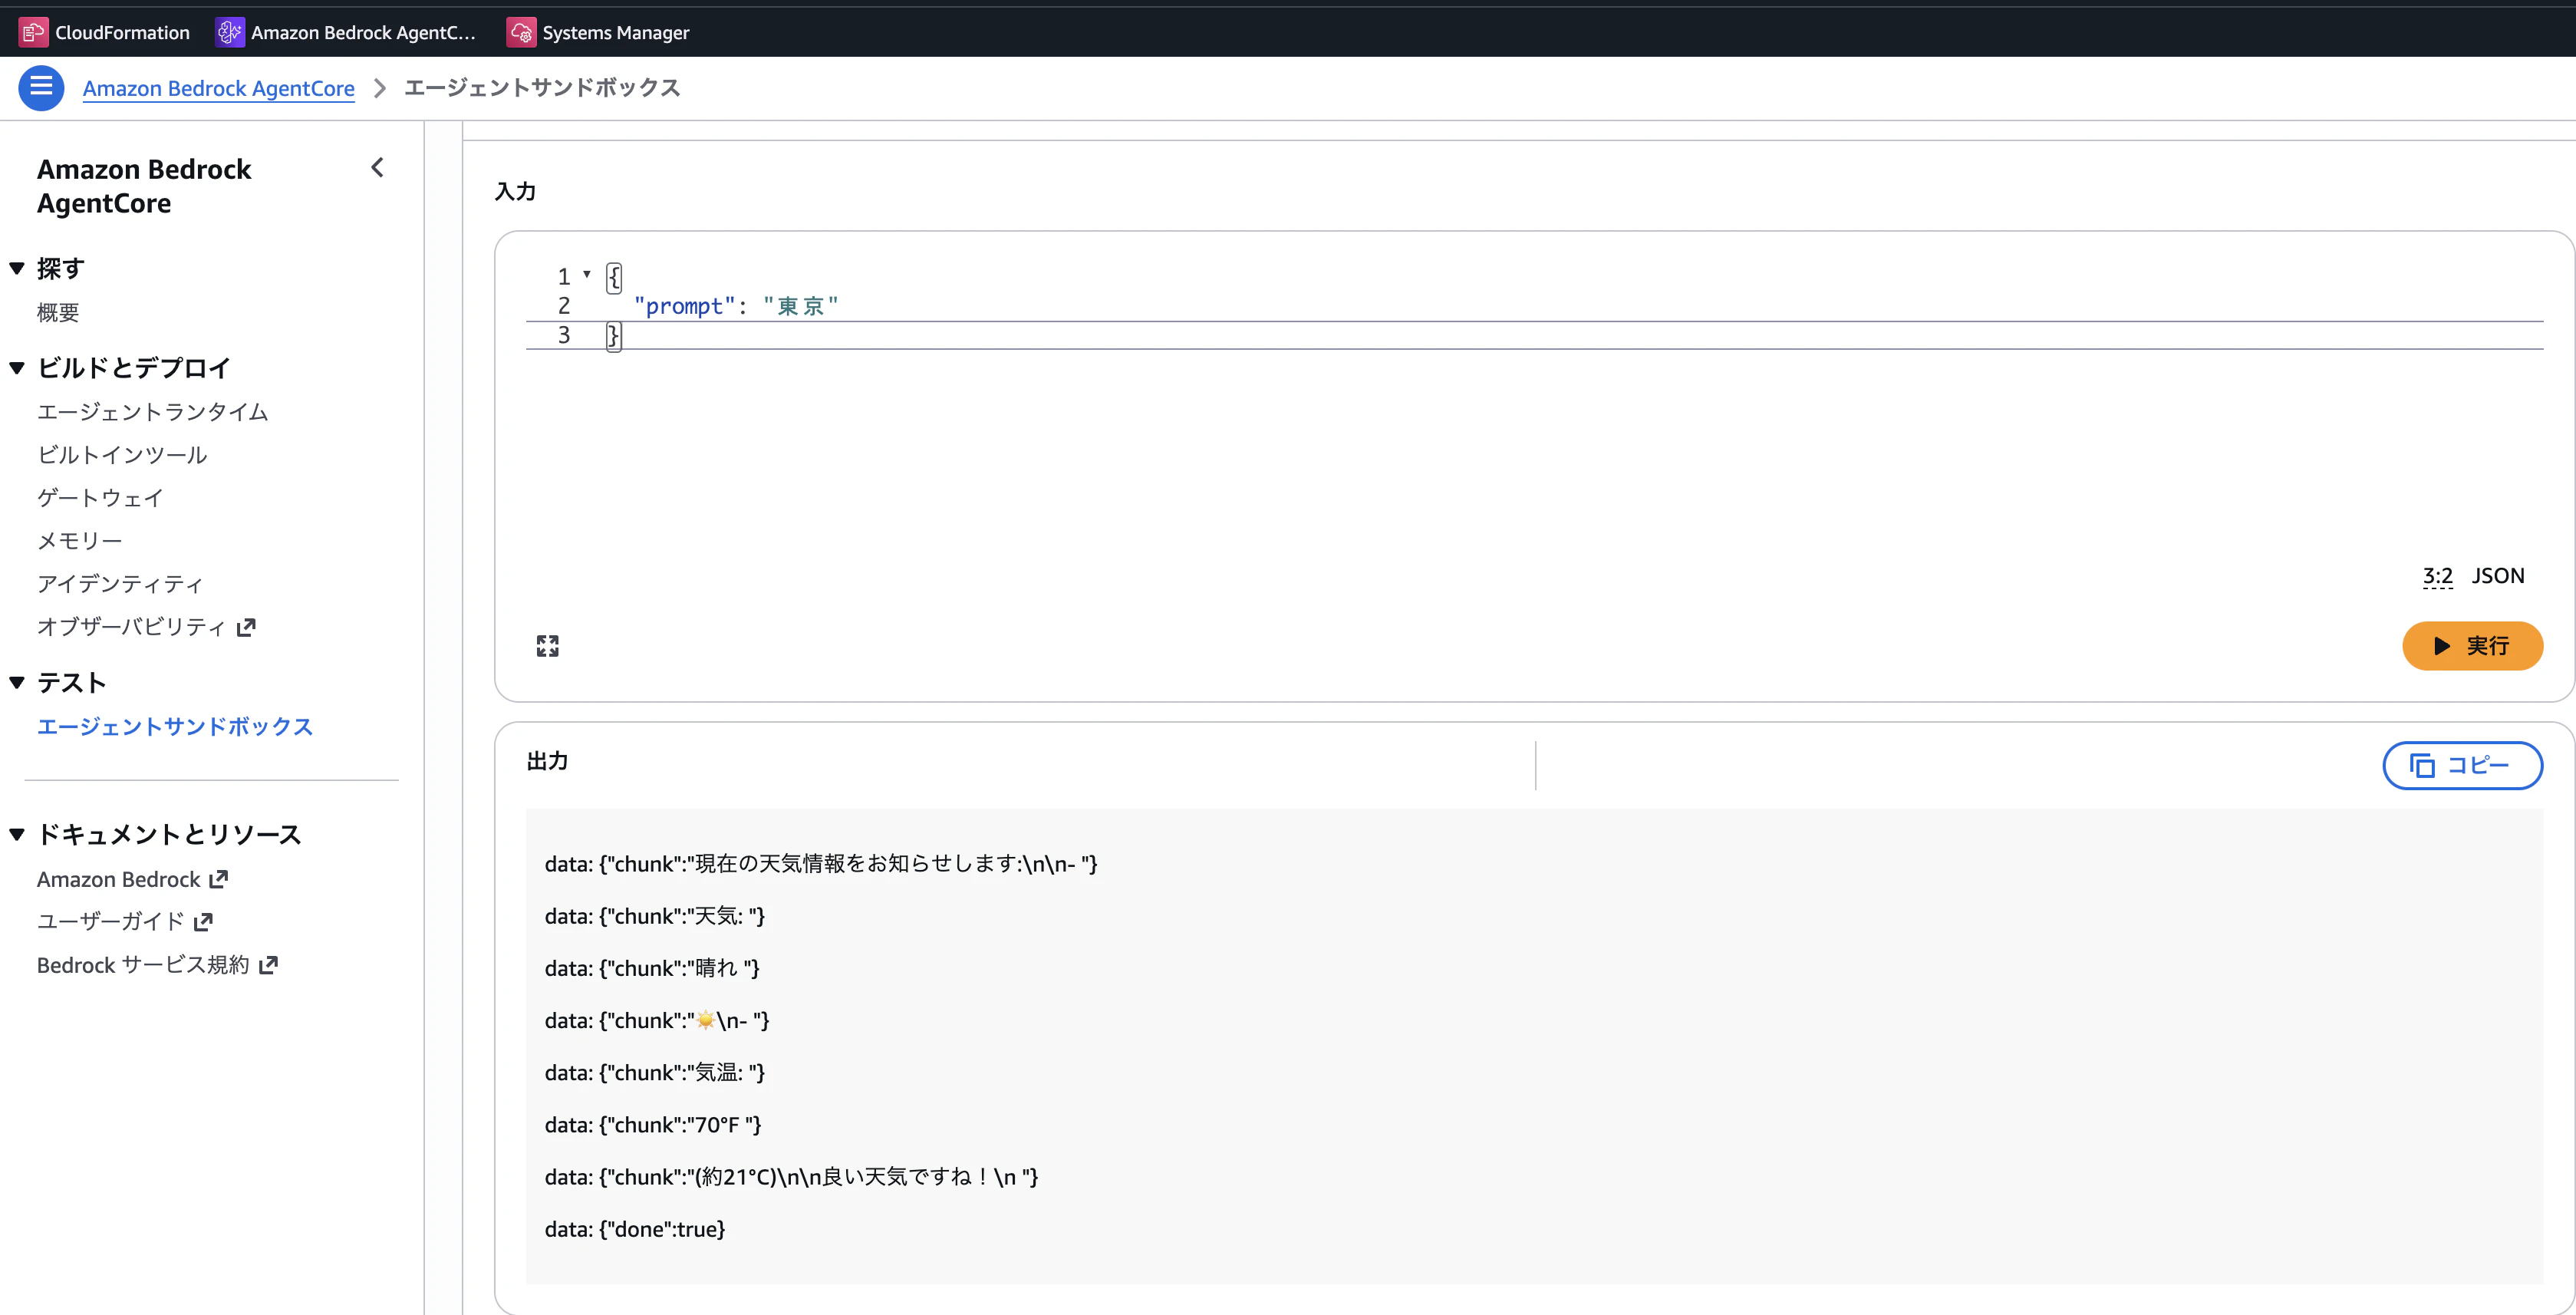
Task: Click the output line showing 70°F
Action: click(x=653, y=1125)
